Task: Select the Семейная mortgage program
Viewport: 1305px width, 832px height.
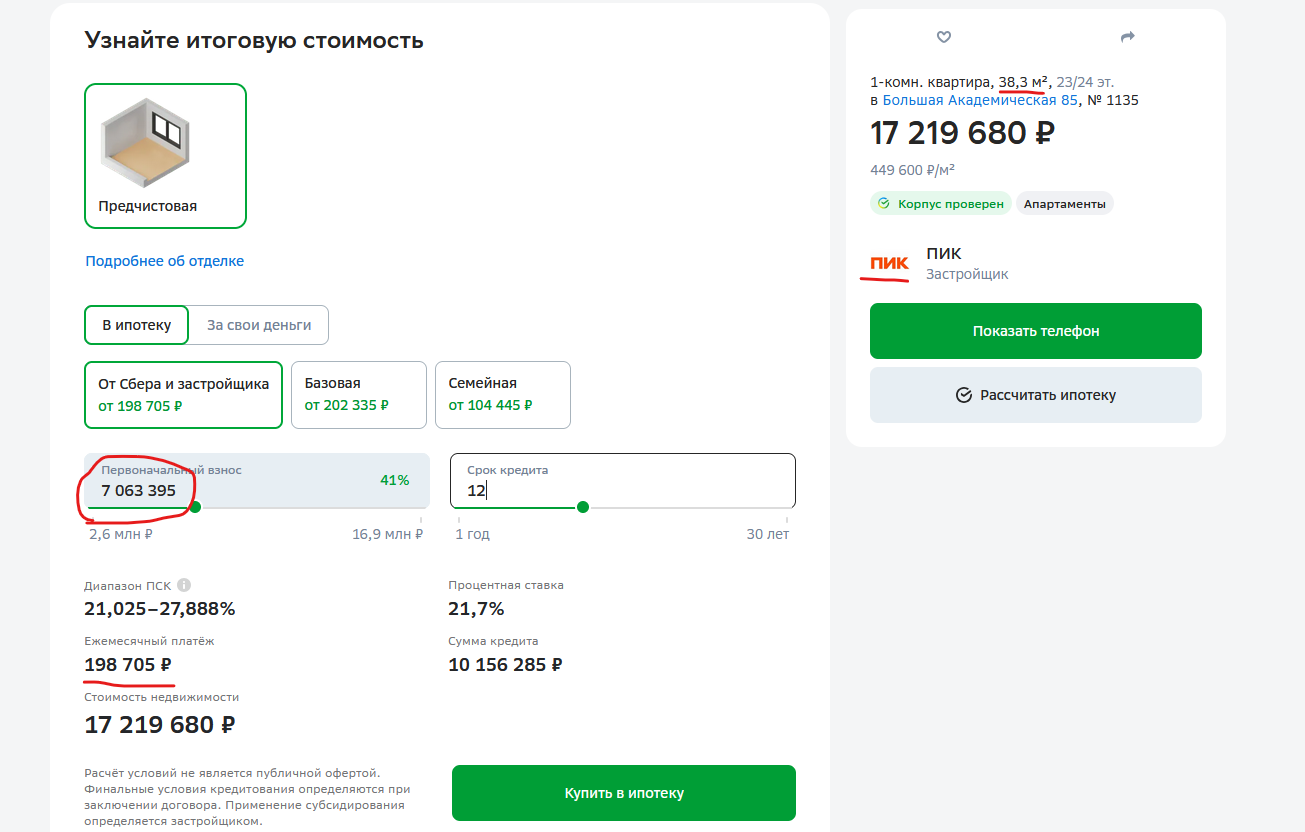Action: (502, 395)
